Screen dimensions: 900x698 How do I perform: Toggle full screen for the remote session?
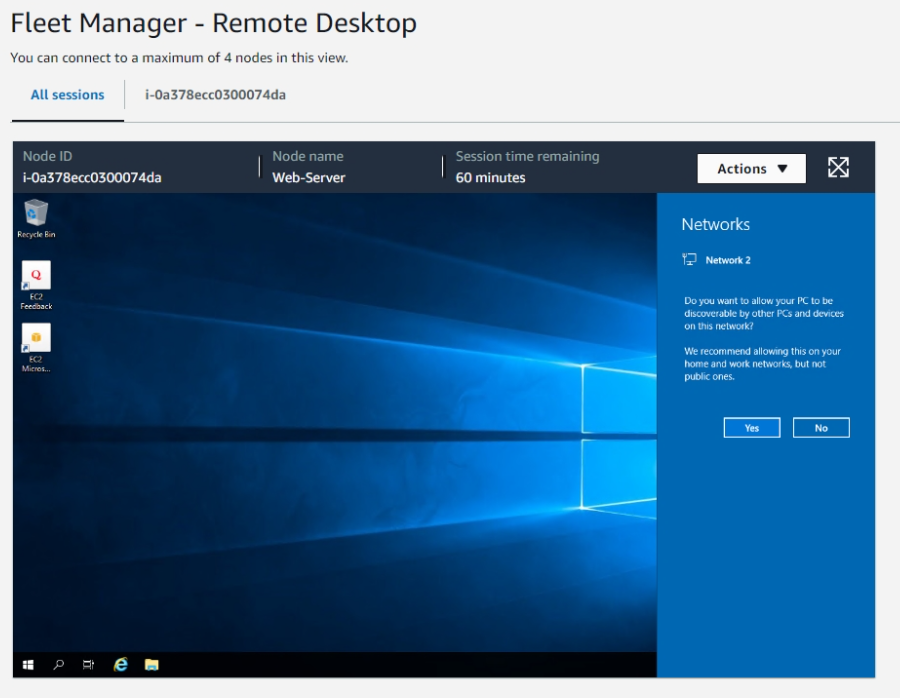pyautogui.click(x=838, y=168)
